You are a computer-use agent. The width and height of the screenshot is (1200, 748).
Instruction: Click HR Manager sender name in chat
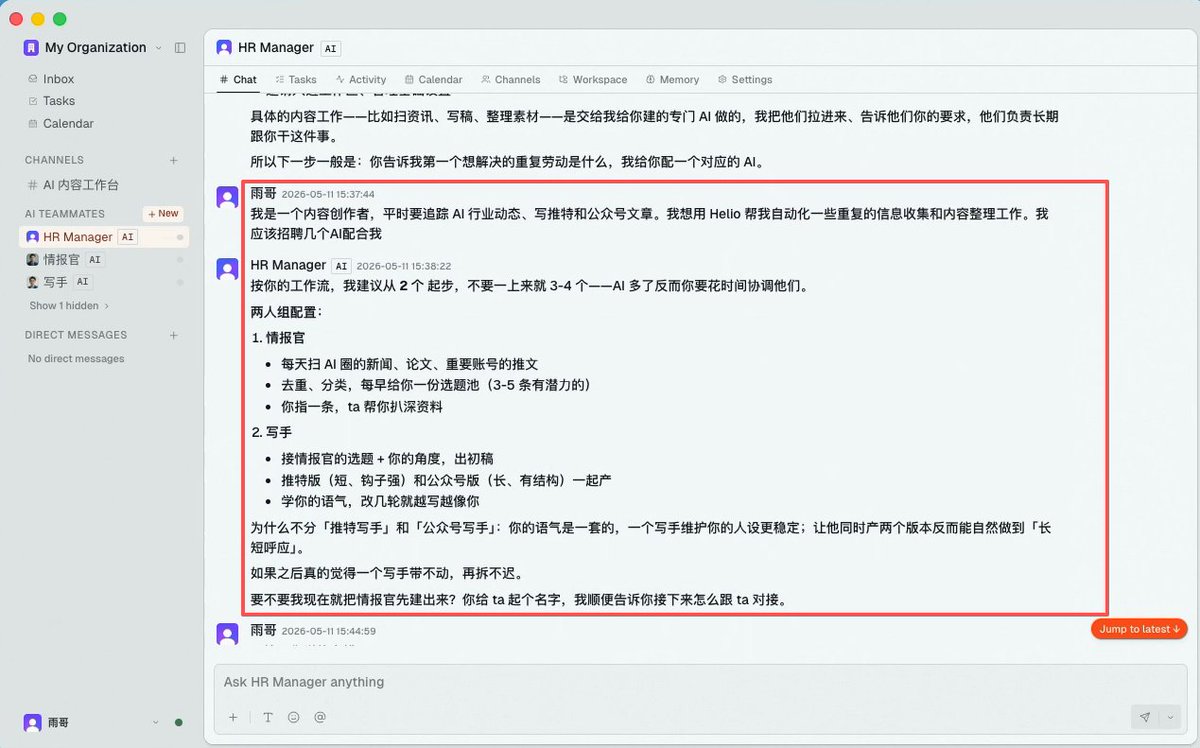pyautogui.click(x=288, y=265)
